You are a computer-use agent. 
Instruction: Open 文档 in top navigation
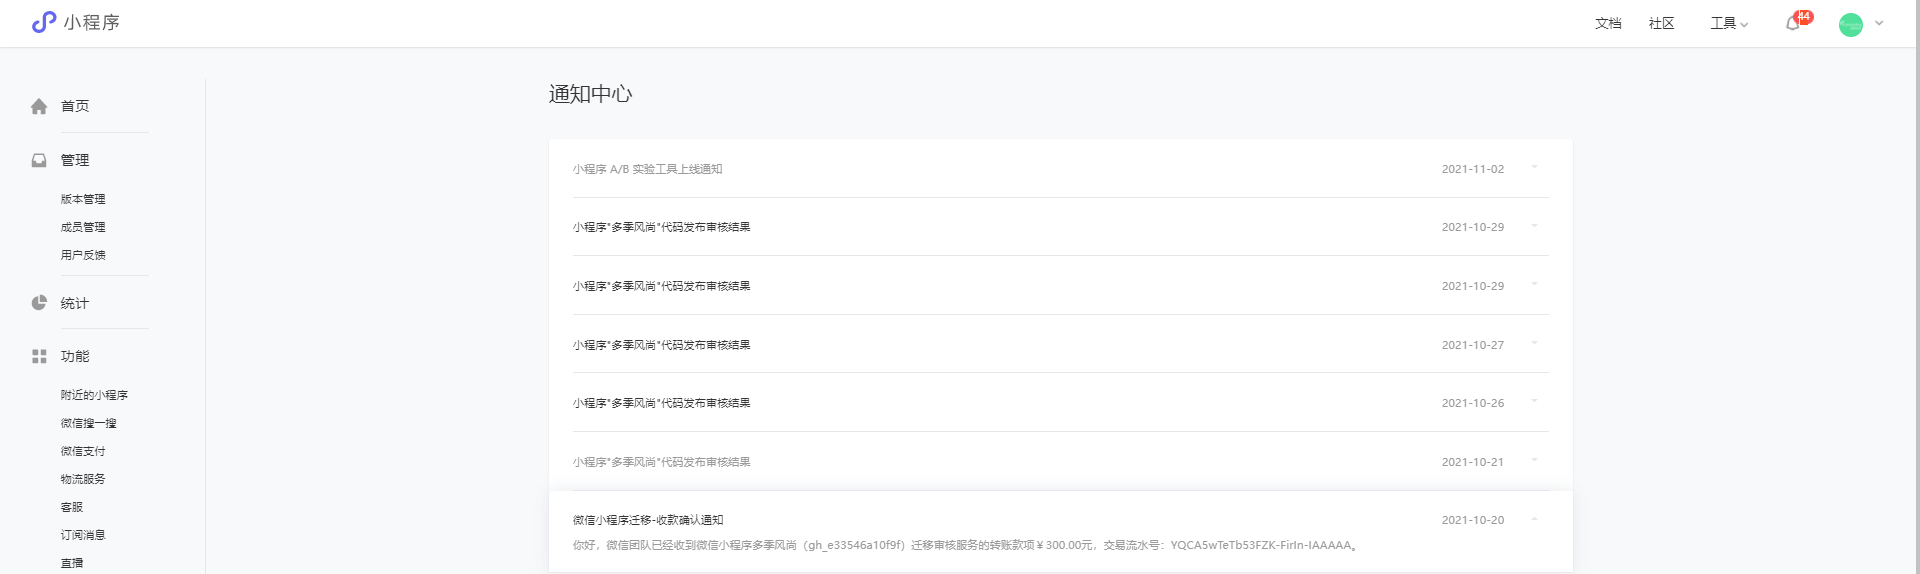pos(1608,23)
